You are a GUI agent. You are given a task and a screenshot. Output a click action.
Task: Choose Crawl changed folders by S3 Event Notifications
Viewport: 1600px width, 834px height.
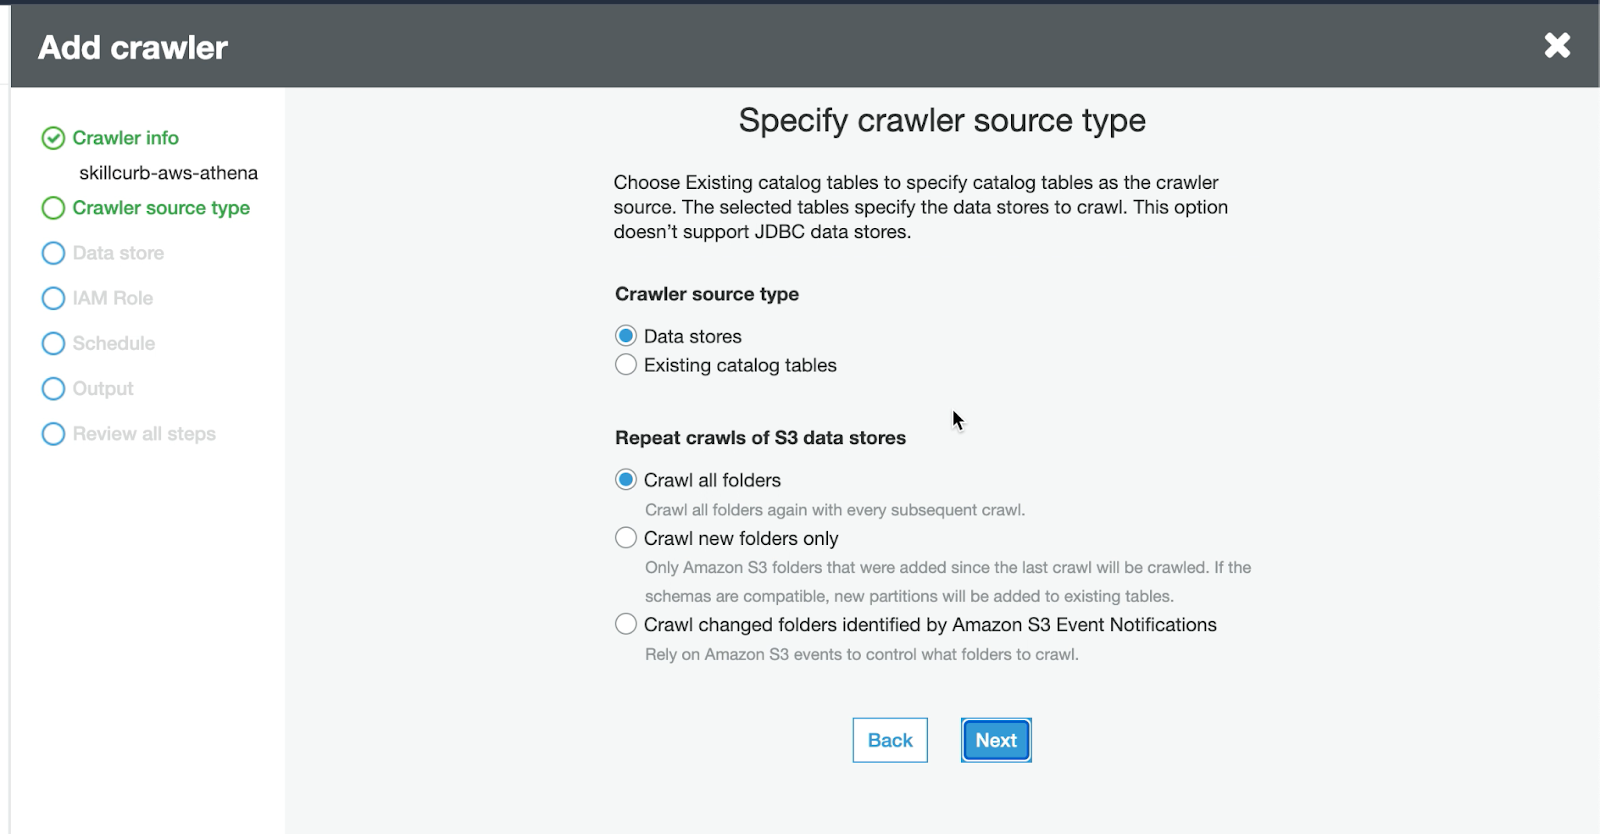point(626,625)
